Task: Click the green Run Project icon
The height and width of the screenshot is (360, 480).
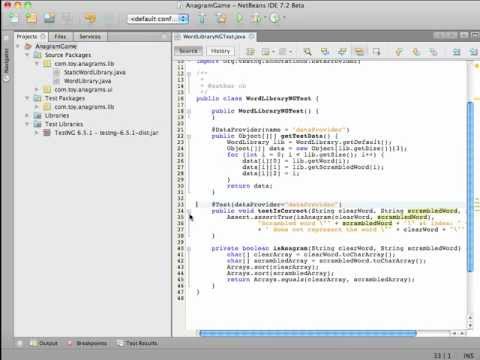Action: click(x=239, y=18)
